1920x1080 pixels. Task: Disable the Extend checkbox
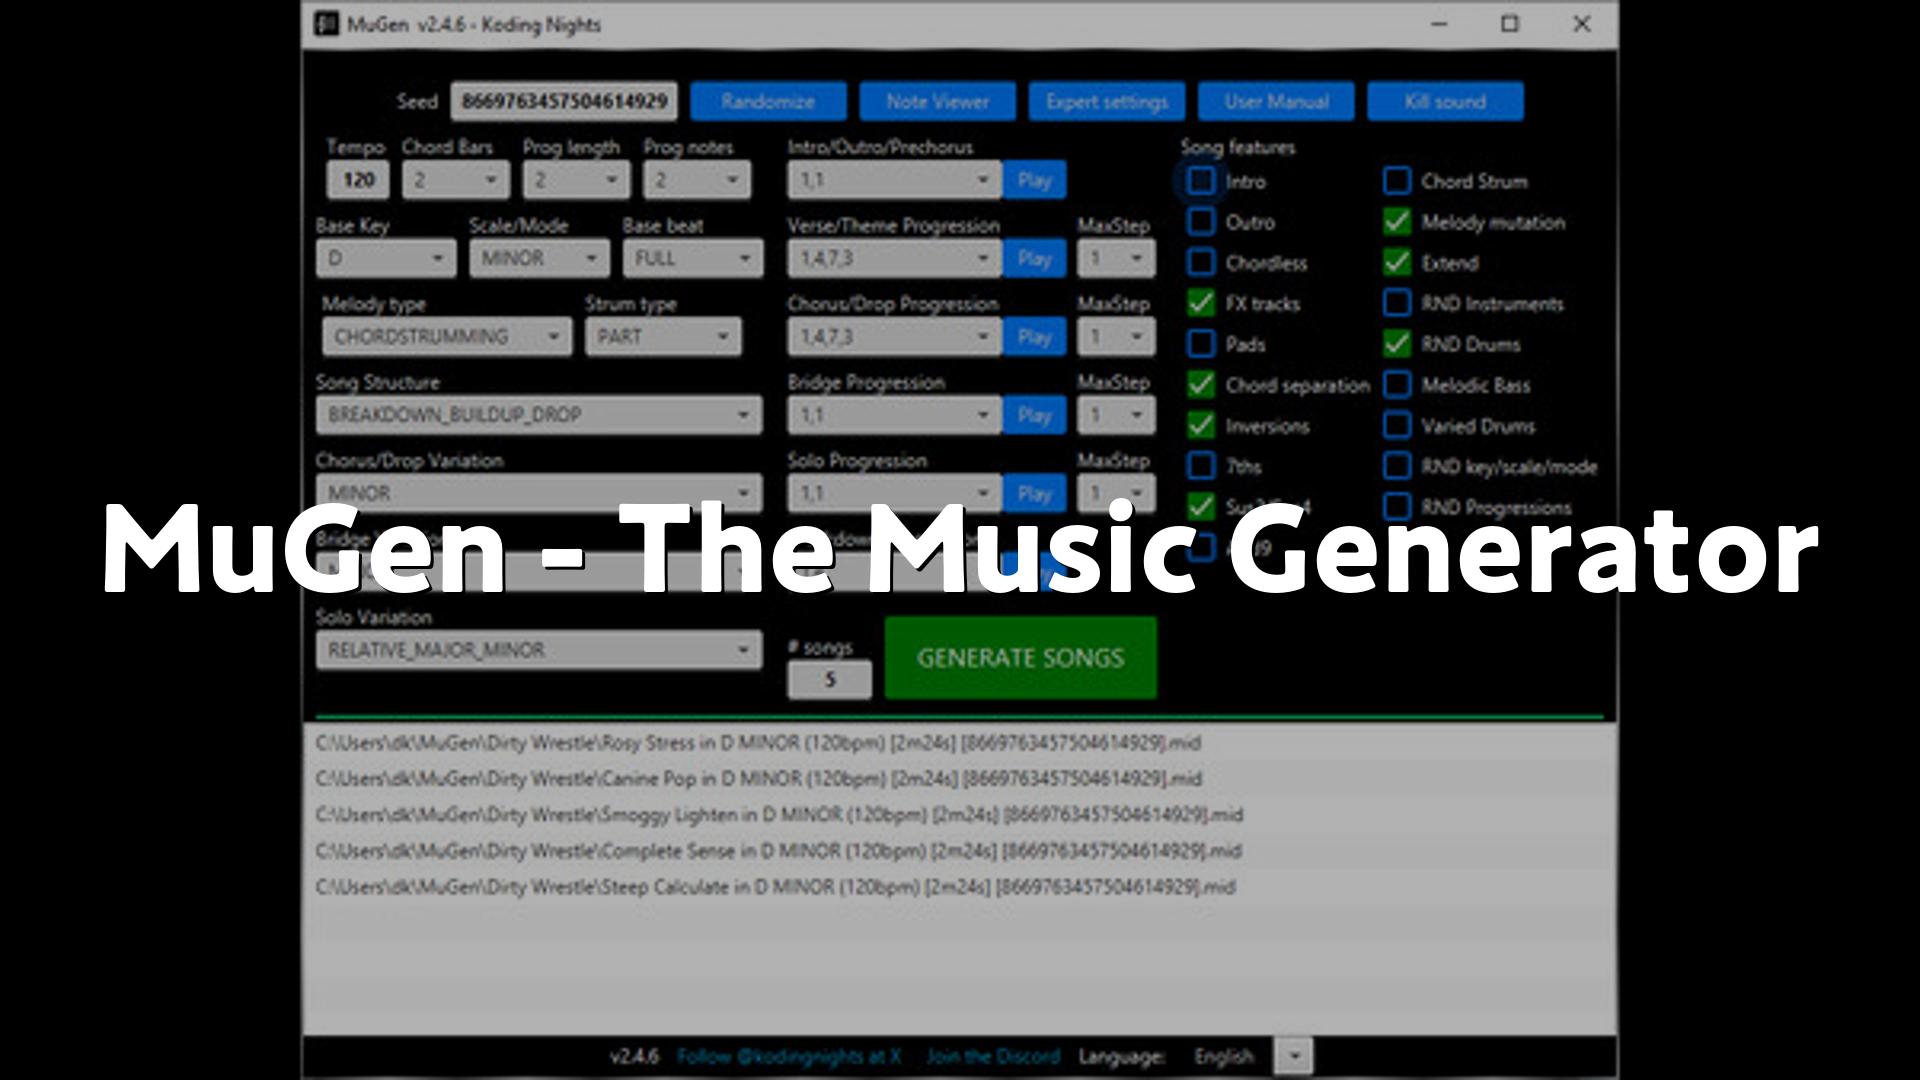(1397, 263)
